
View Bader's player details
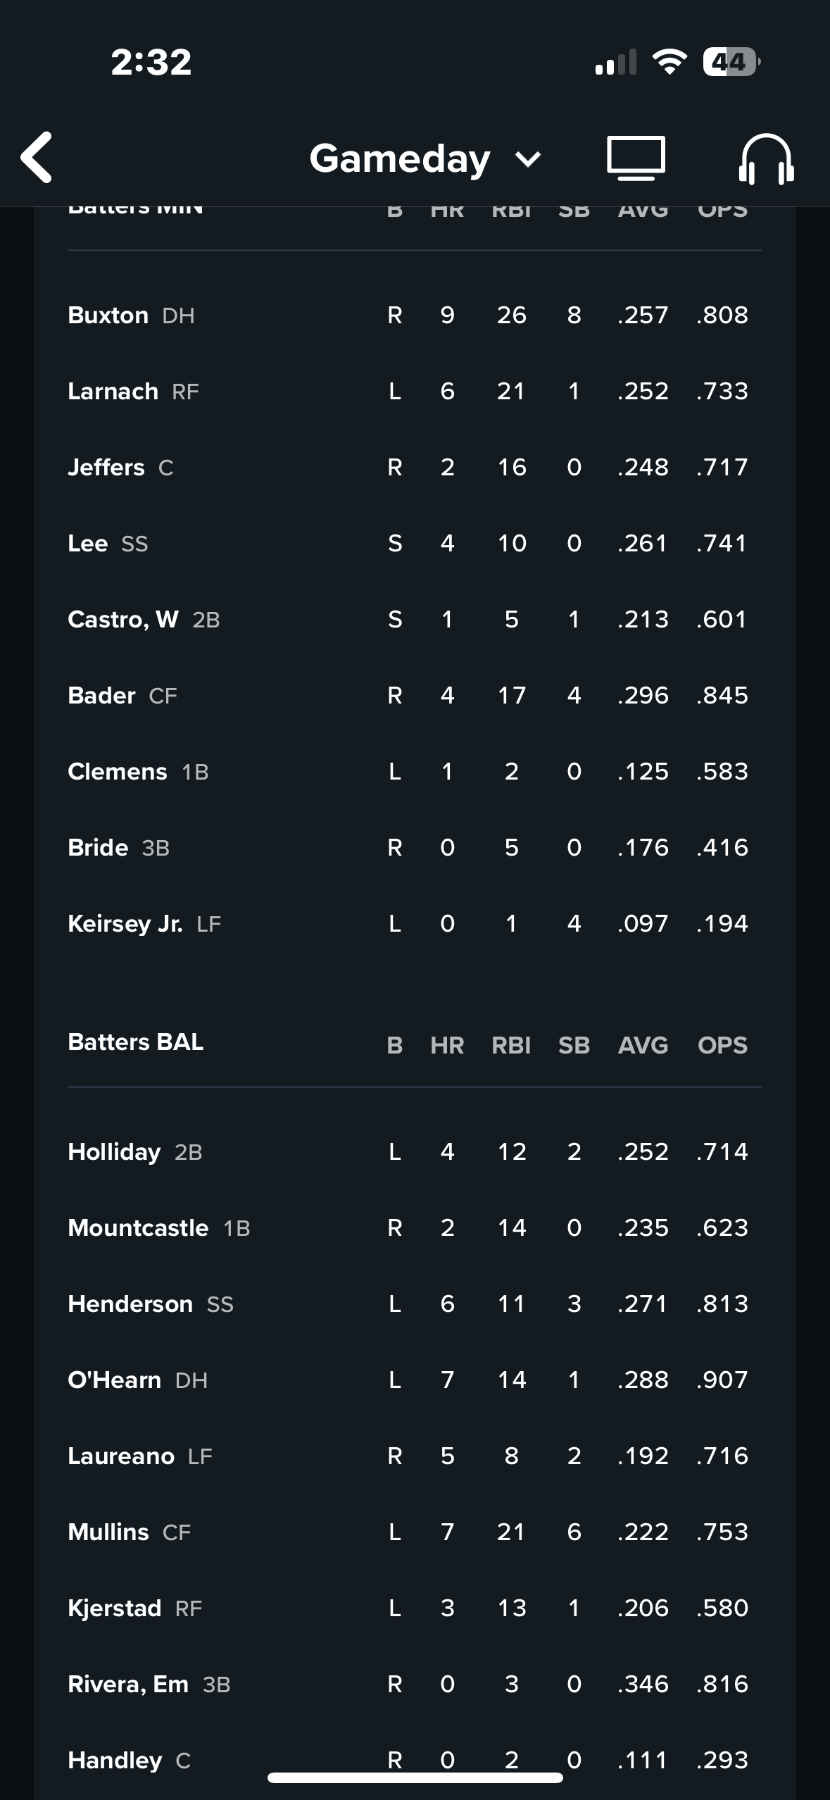point(102,695)
